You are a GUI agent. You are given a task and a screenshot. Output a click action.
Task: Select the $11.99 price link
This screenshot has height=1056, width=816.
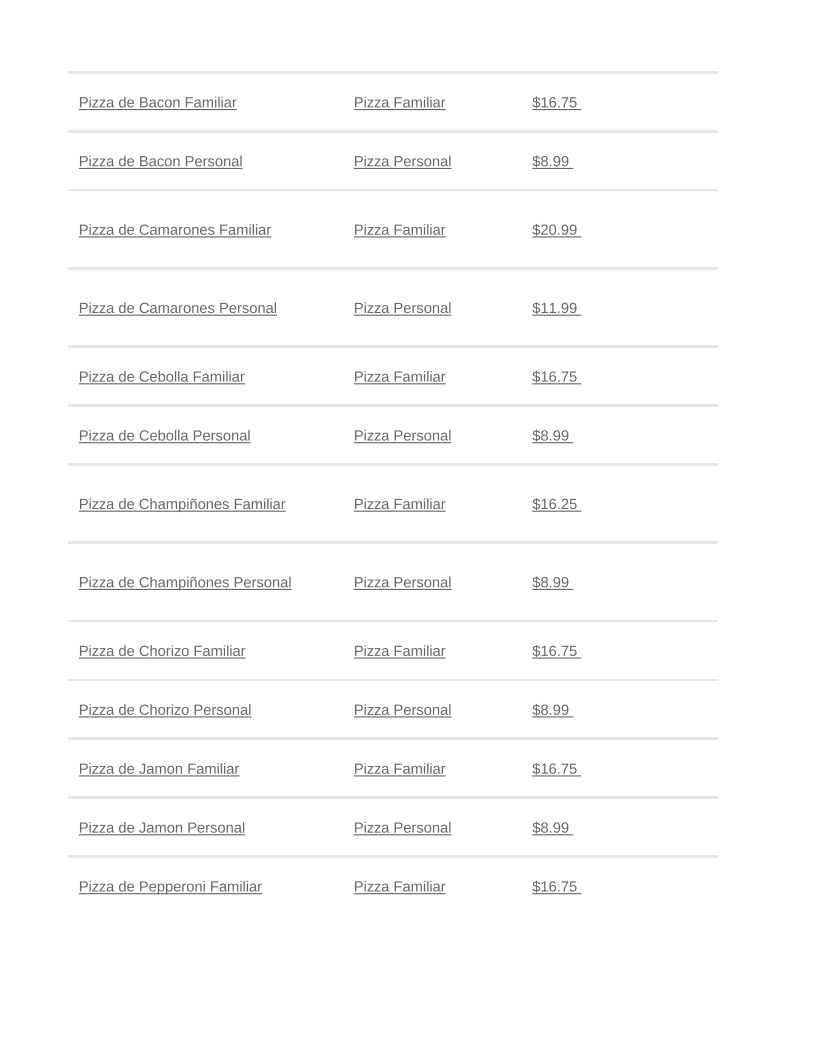[x=555, y=308]
